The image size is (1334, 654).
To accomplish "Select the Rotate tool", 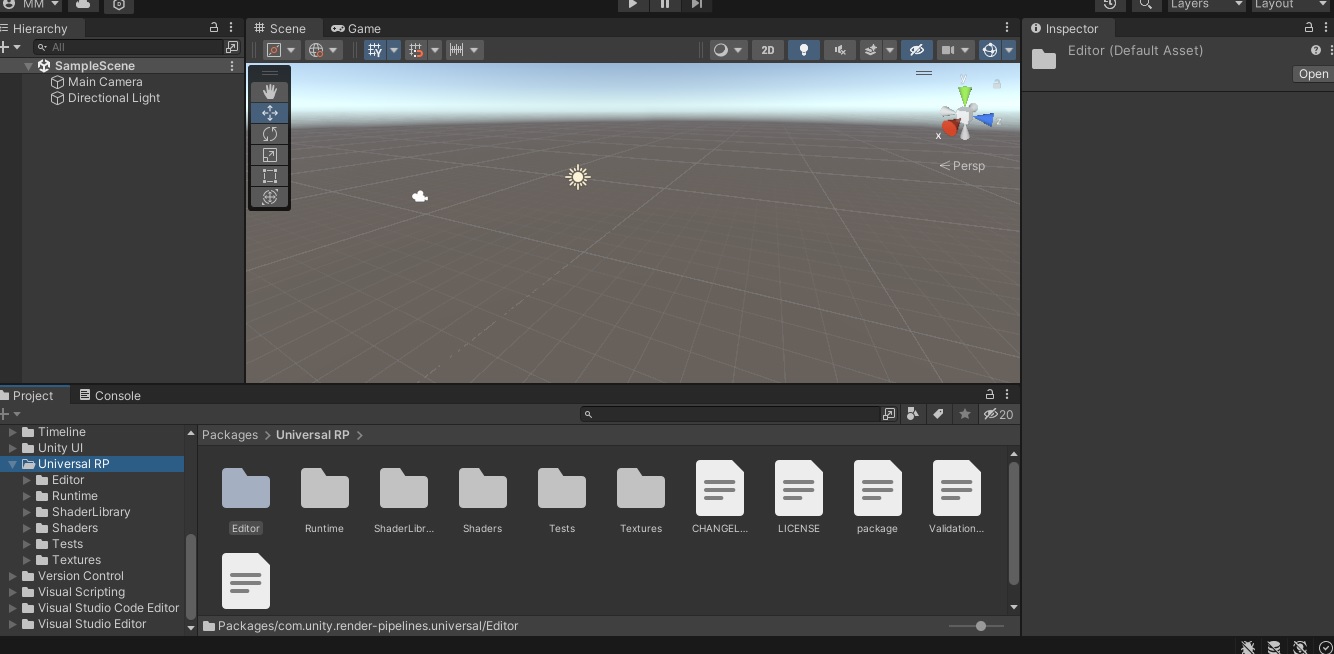I will tap(269, 133).
